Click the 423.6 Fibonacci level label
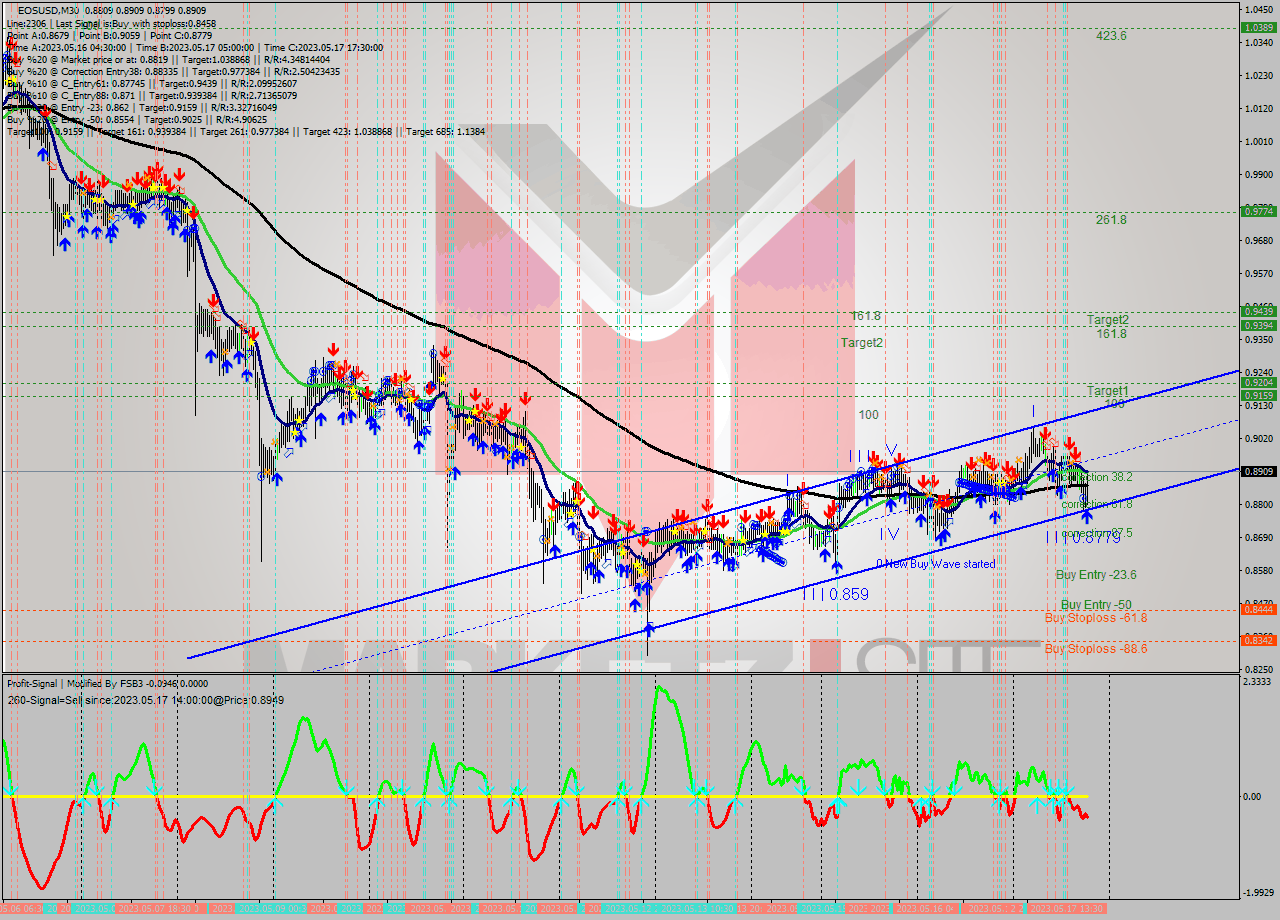Image resolution: width=1280 pixels, height=920 pixels. (1111, 36)
